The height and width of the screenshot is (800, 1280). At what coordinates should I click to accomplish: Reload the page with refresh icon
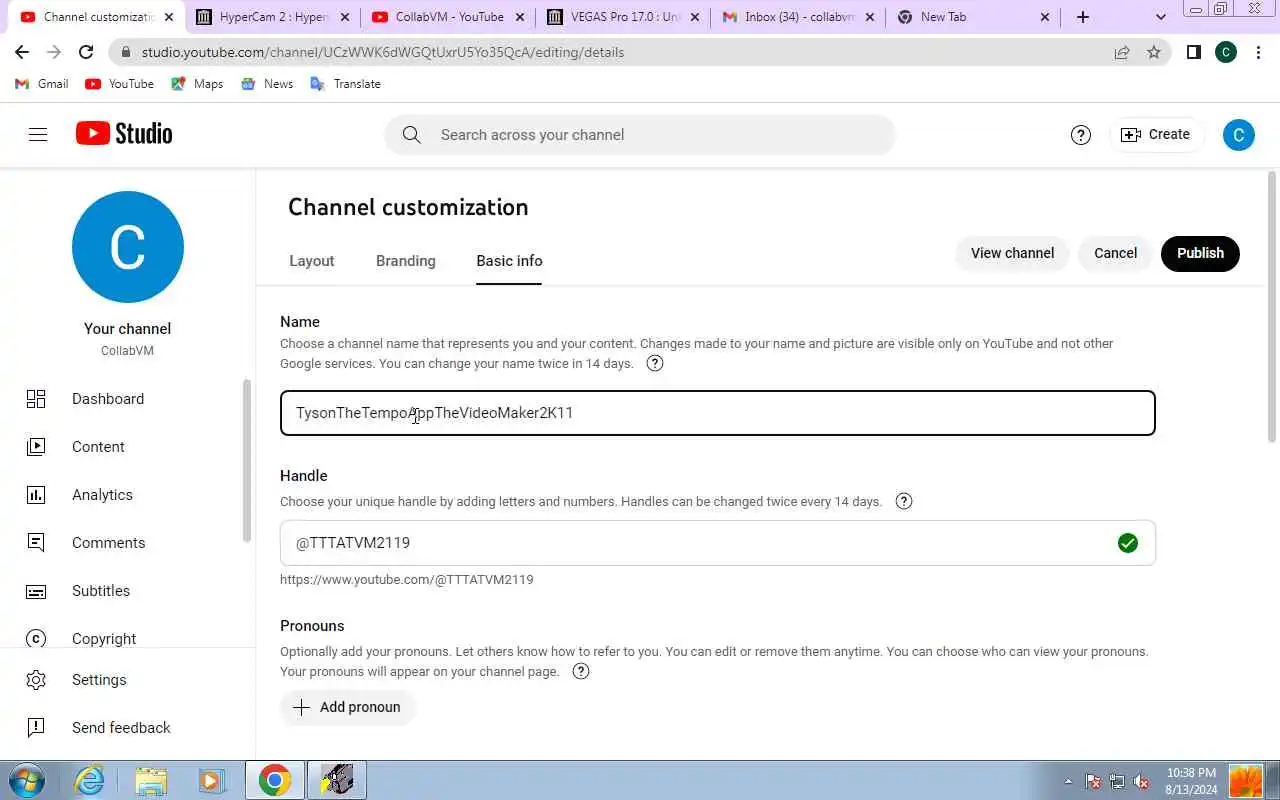(x=86, y=52)
